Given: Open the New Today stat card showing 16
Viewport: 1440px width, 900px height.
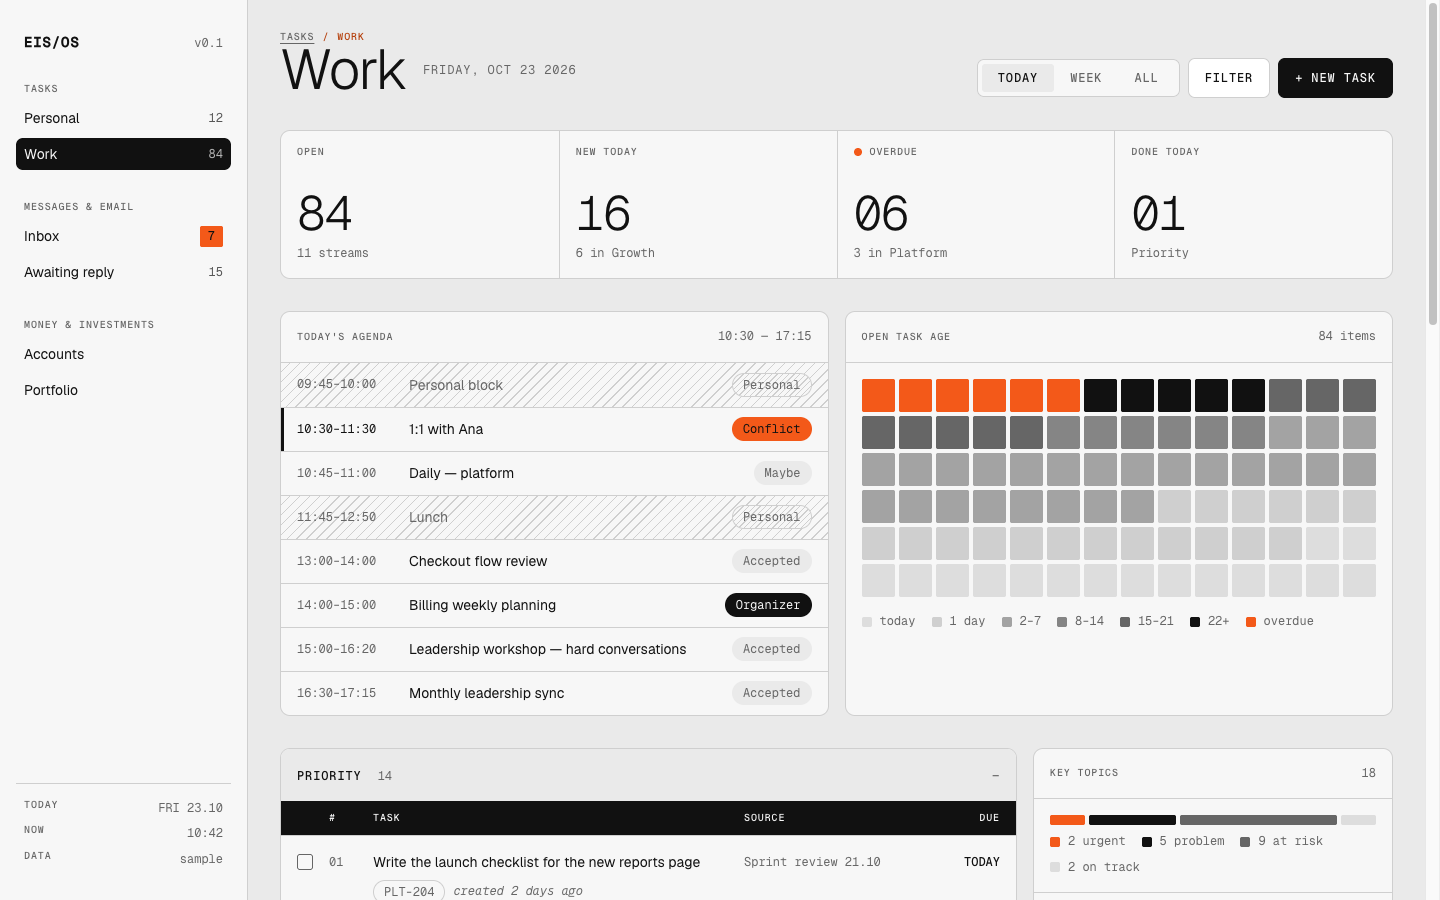Looking at the screenshot, I should (x=698, y=204).
